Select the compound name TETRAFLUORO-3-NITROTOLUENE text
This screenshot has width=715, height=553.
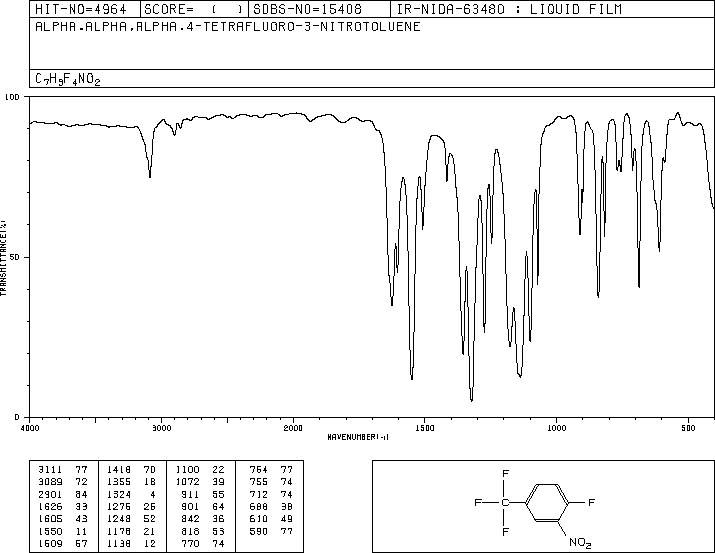311,27
